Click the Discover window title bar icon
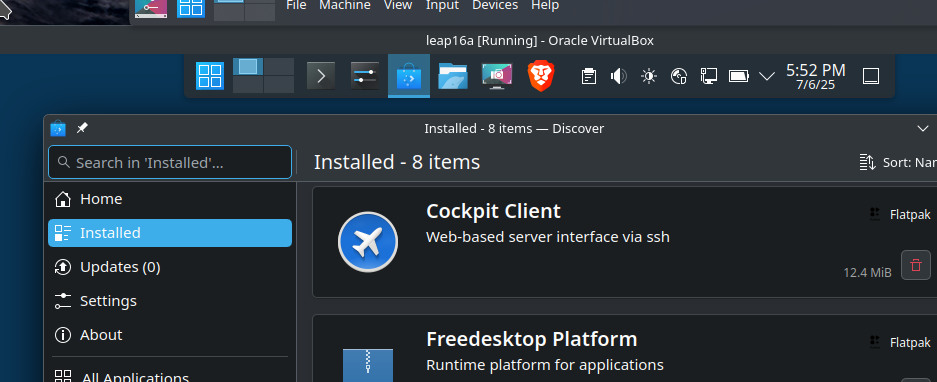 [x=58, y=129]
